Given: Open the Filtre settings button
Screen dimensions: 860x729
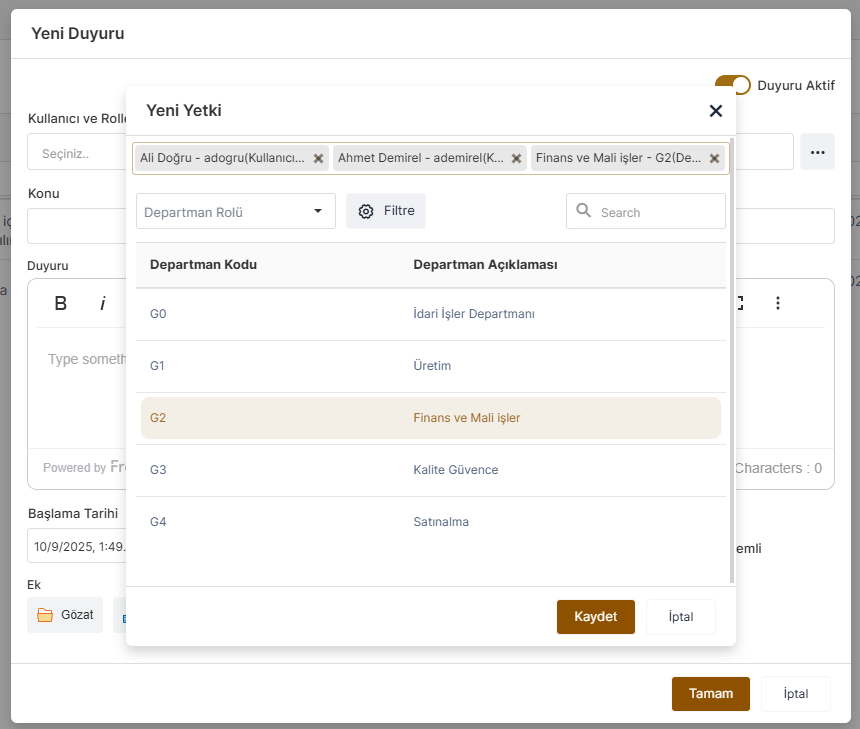Looking at the screenshot, I should point(386,211).
